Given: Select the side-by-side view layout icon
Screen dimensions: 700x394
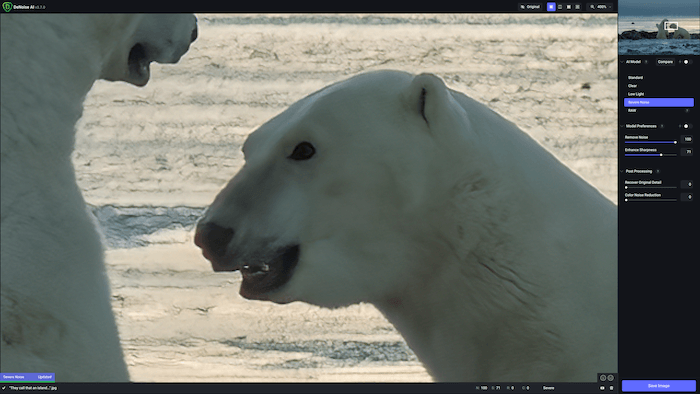Looking at the screenshot, I should (569, 7).
